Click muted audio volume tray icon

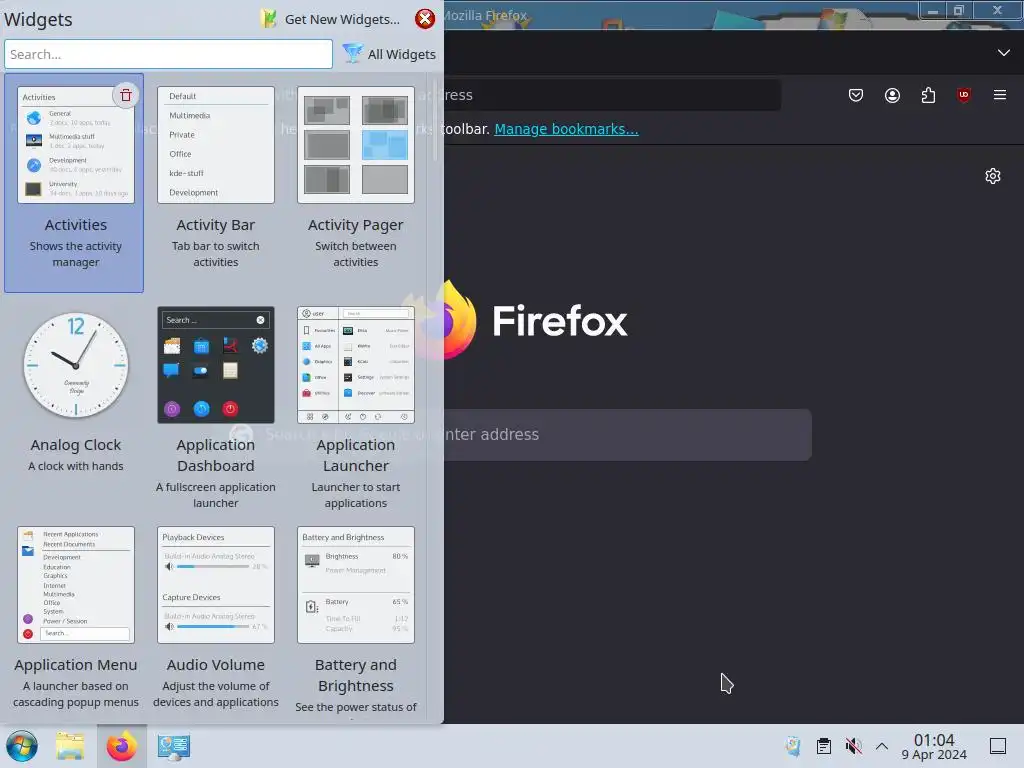(853, 746)
